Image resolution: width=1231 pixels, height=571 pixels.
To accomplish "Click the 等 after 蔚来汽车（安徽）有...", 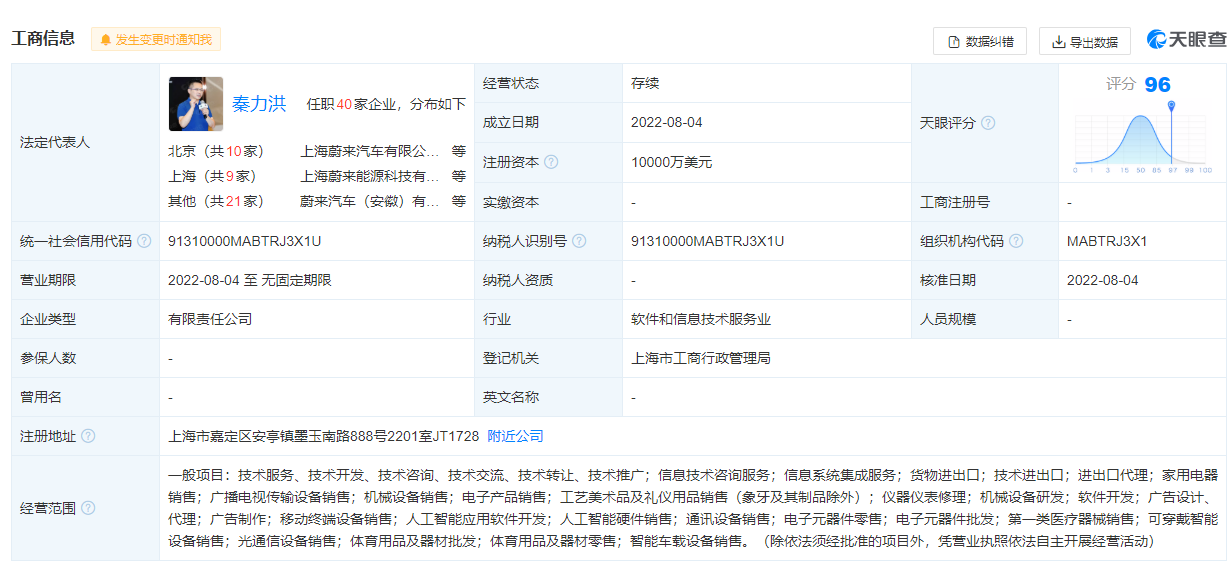I will [x=458, y=201].
